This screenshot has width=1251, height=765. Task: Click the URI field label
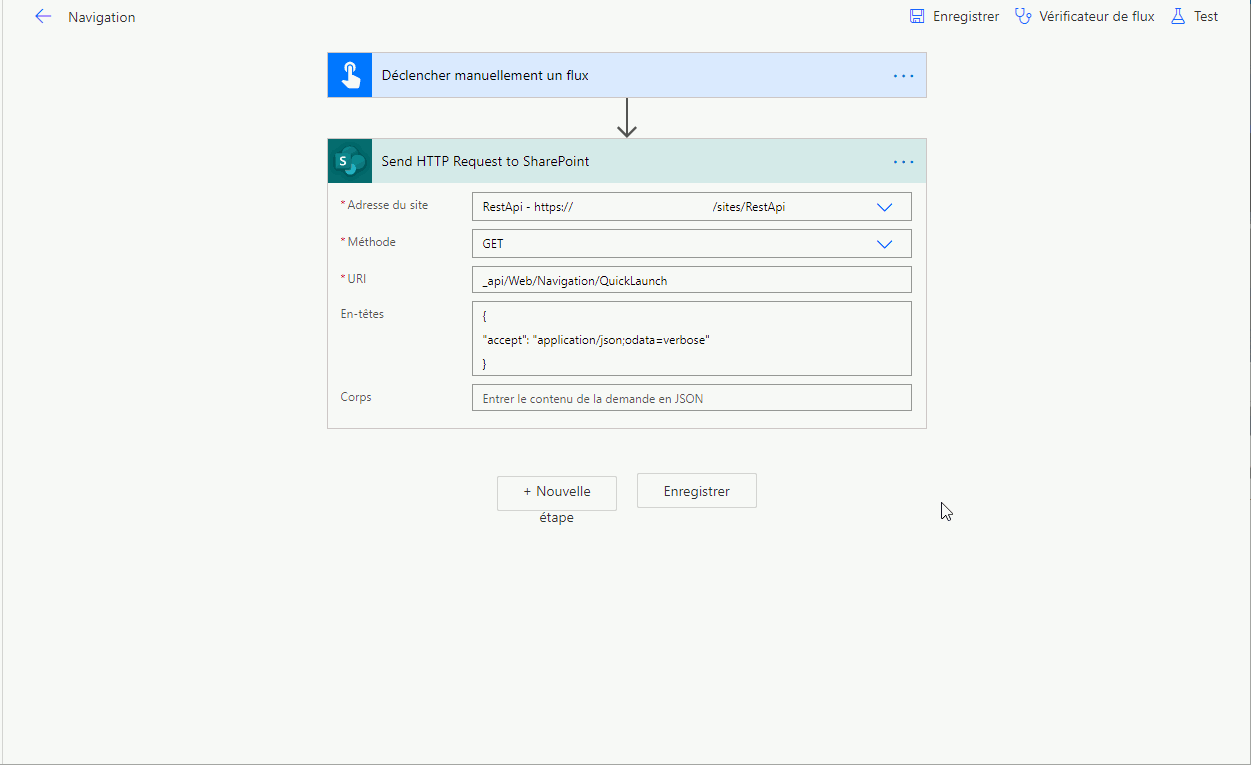click(356, 279)
